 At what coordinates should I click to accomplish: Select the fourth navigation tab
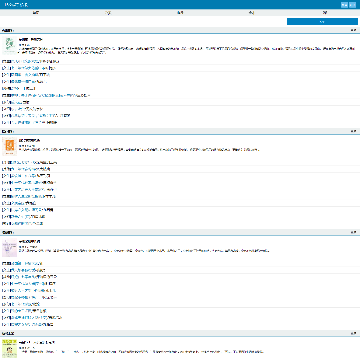(252, 13)
